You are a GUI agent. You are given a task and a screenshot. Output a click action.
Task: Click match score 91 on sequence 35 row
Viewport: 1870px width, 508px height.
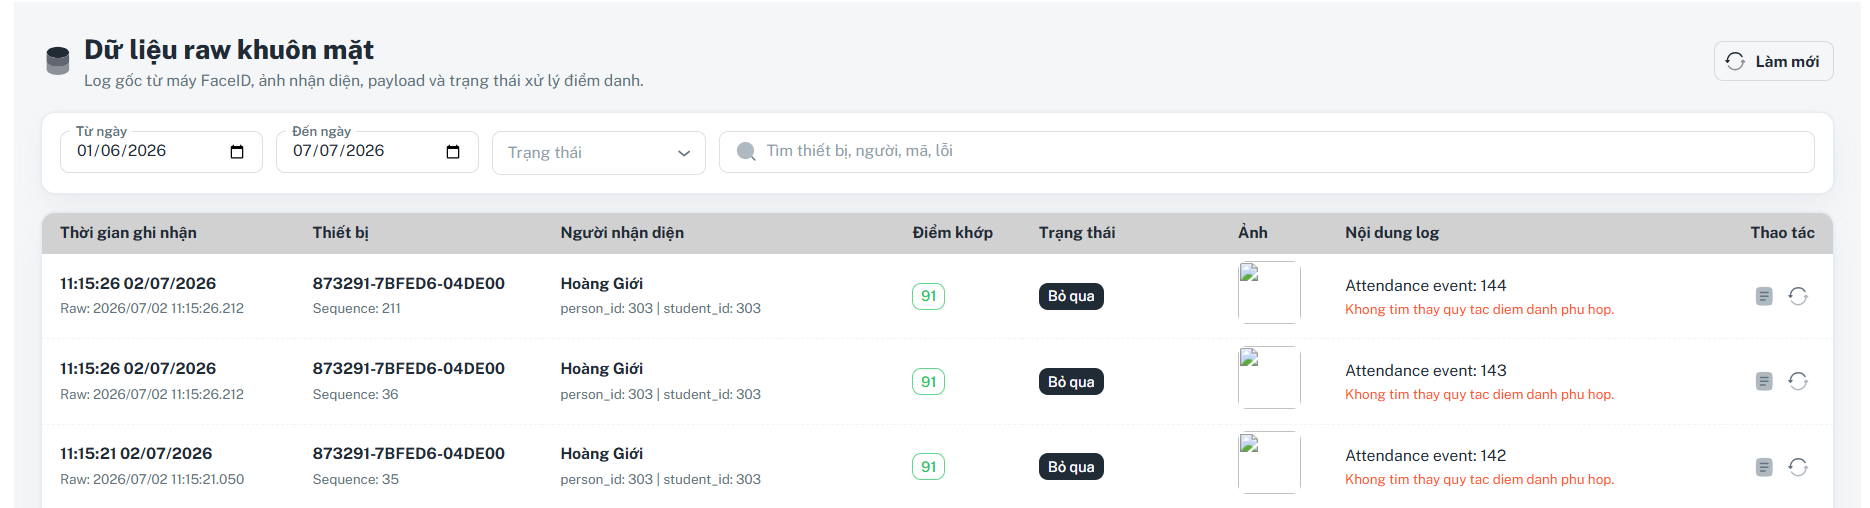pos(928,467)
